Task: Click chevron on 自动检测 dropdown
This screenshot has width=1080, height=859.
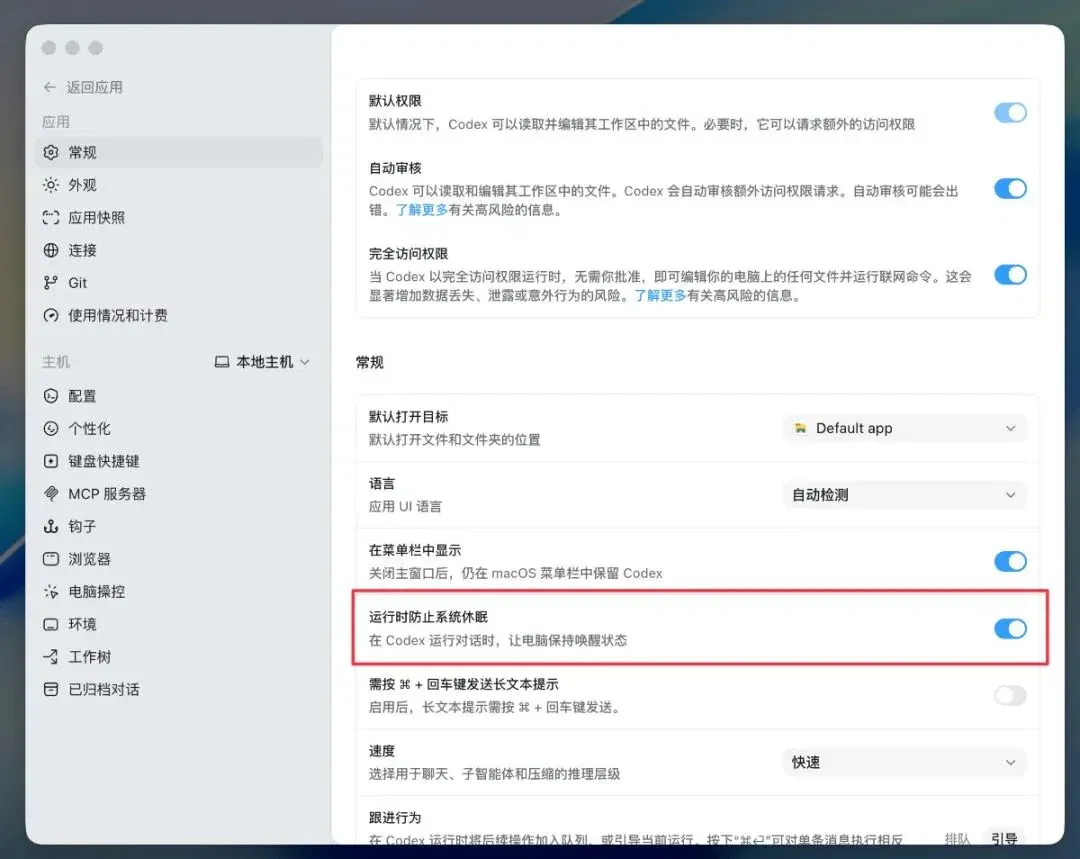Action: coord(1010,495)
